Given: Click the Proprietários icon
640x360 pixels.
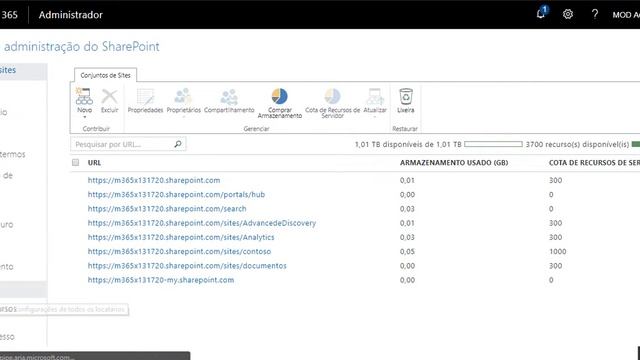Looking at the screenshot, I should (x=183, y=97).
